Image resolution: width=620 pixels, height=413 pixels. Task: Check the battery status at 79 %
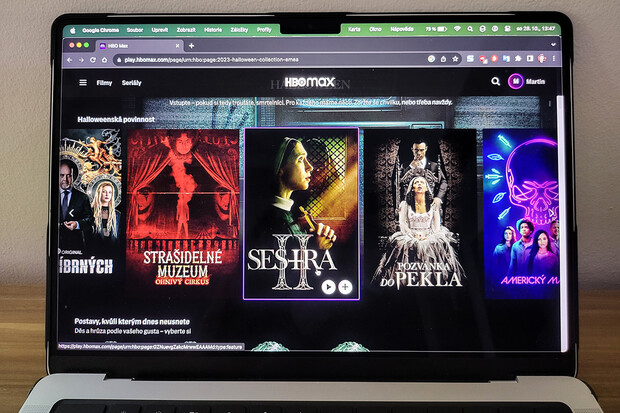[436, 29]
